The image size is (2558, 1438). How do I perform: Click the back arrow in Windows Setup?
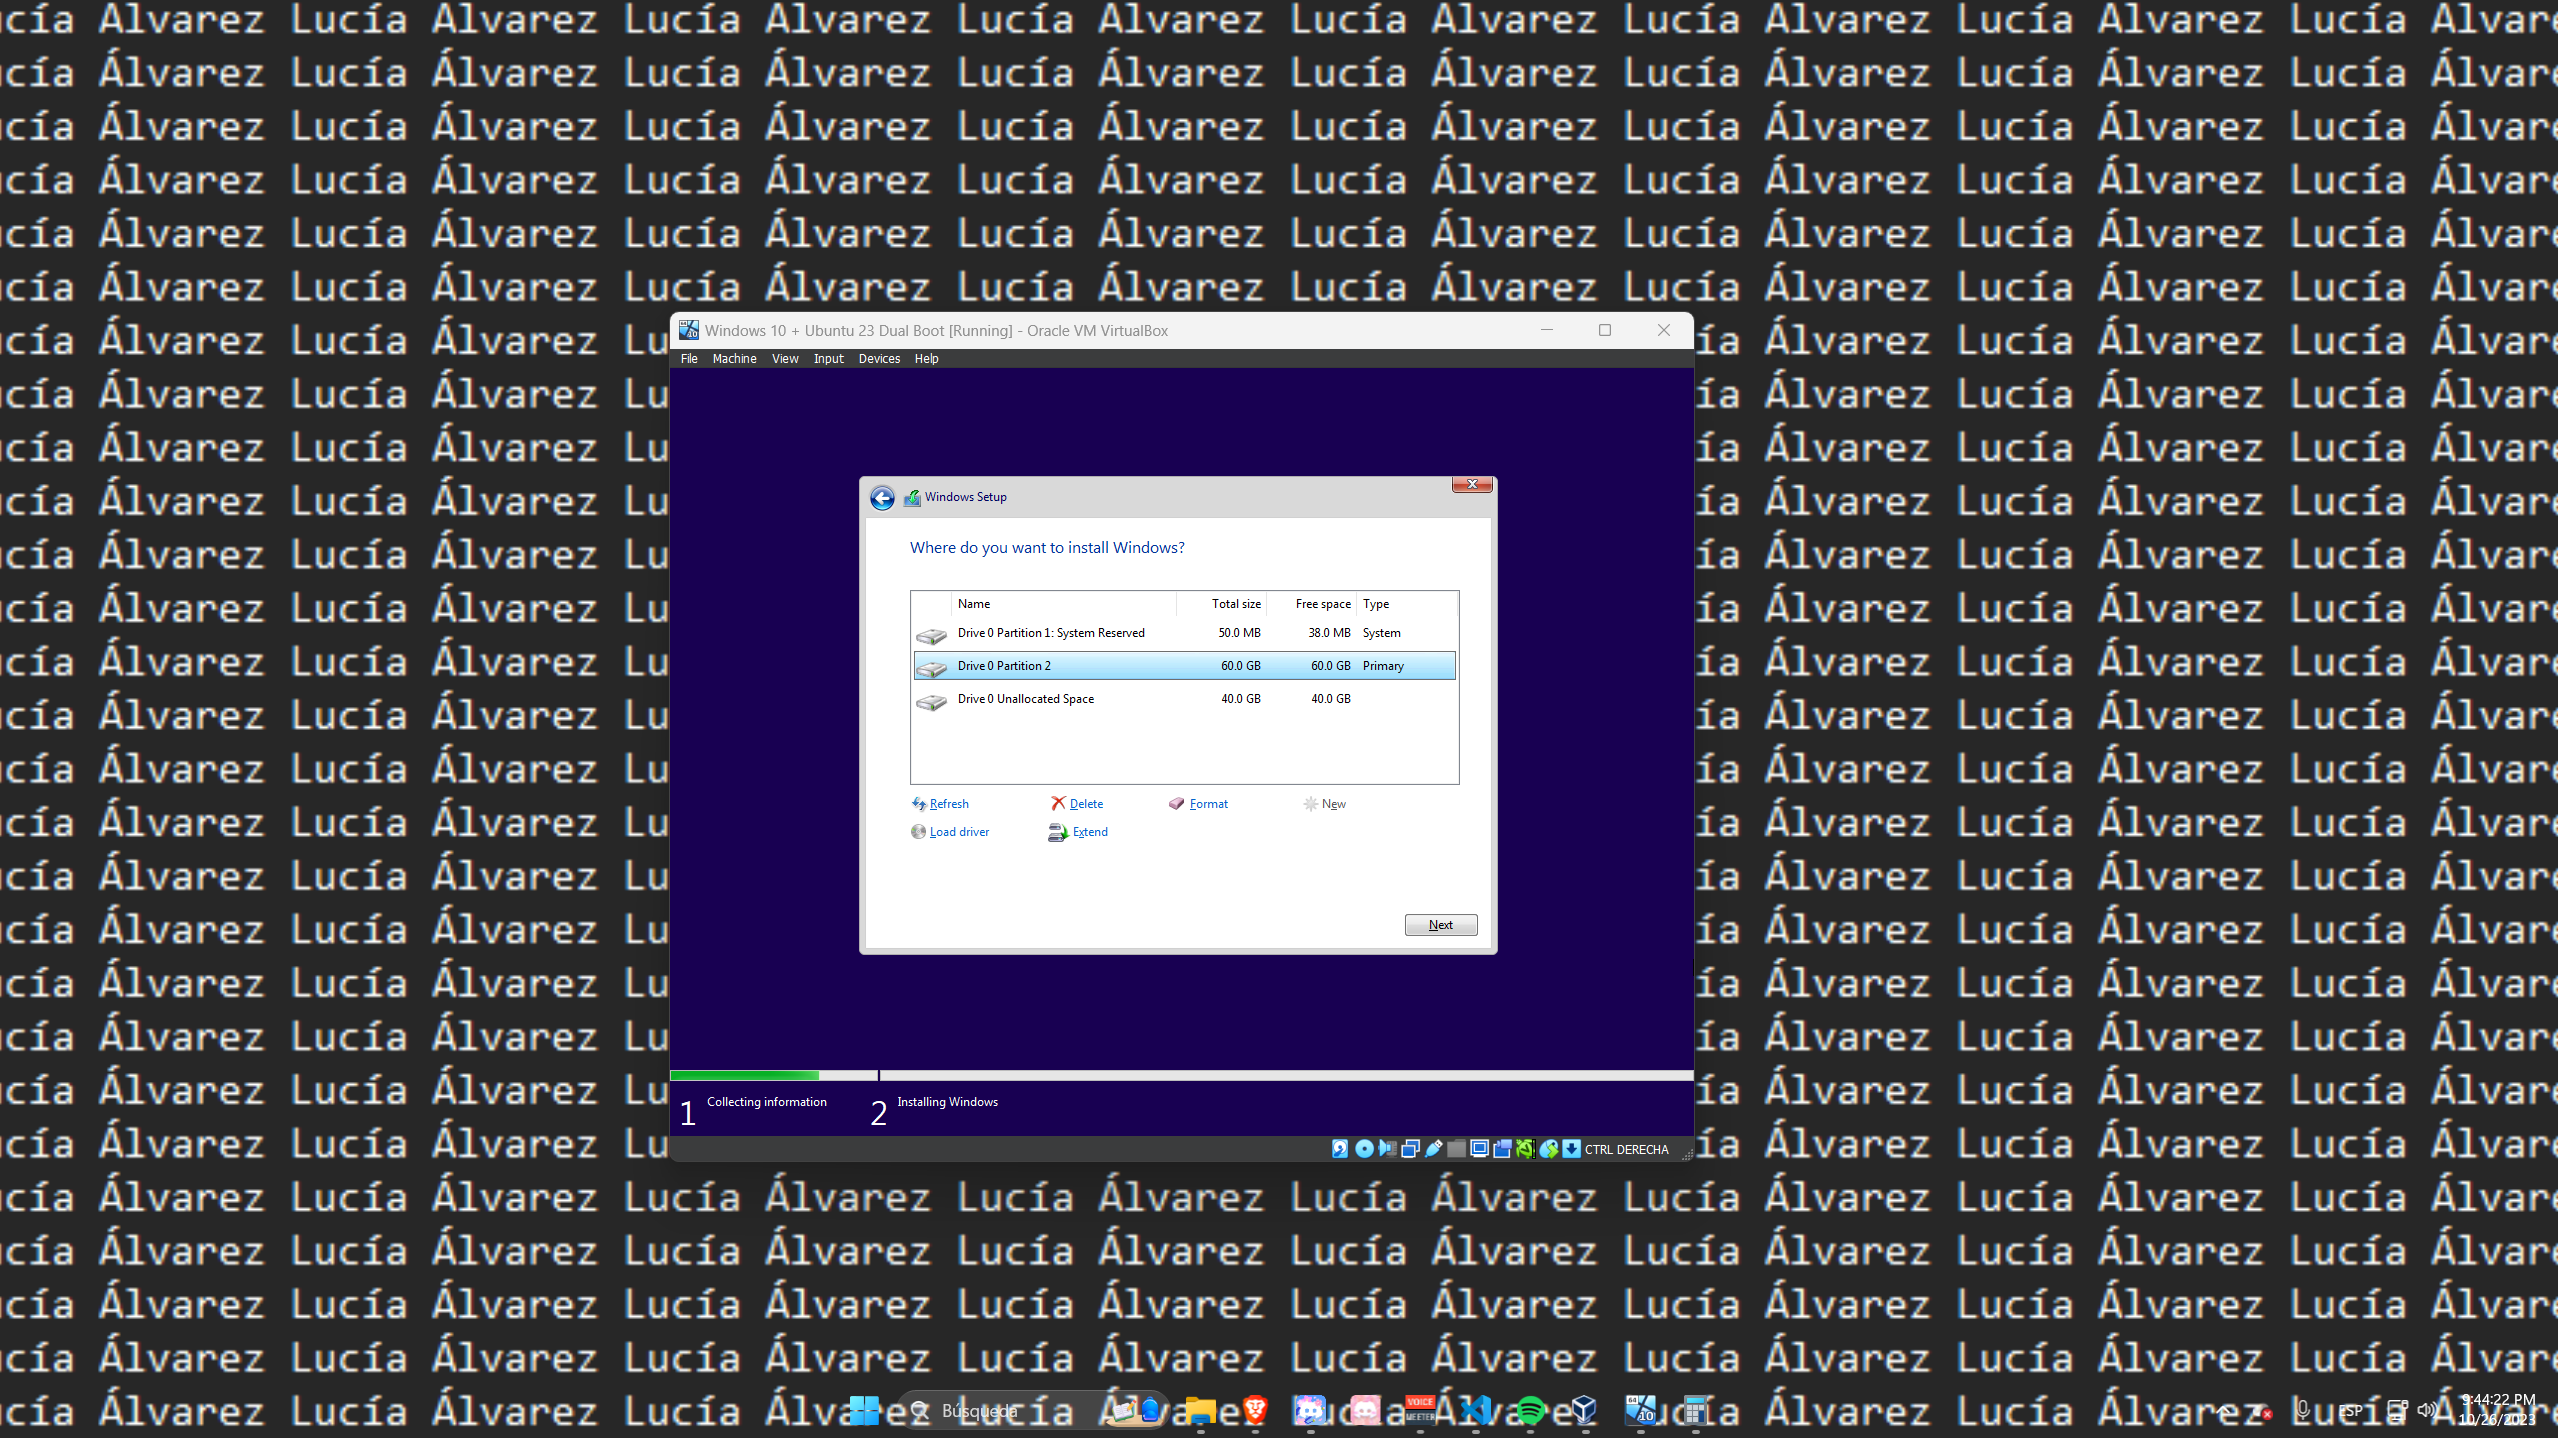click(883, 497)
